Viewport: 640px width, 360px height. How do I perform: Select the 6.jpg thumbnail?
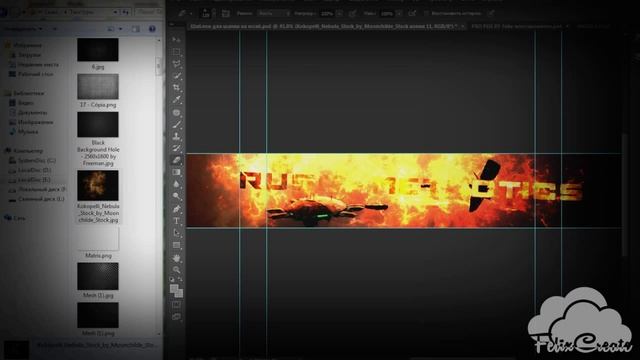pyautogui.click(x=98, y=50)
